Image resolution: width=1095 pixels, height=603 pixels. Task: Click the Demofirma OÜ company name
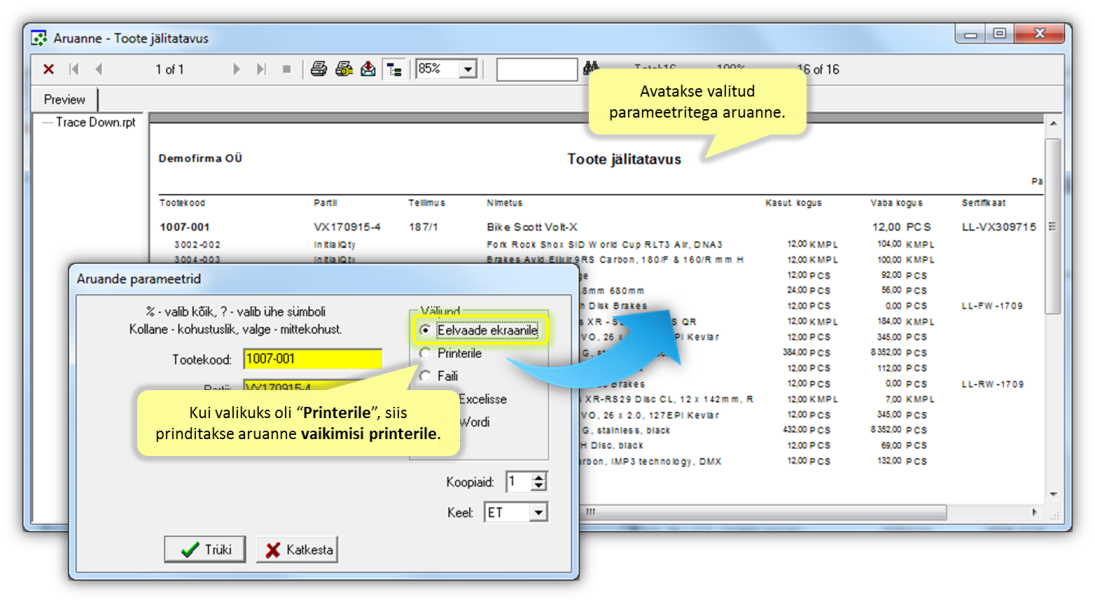coord(200,158)
